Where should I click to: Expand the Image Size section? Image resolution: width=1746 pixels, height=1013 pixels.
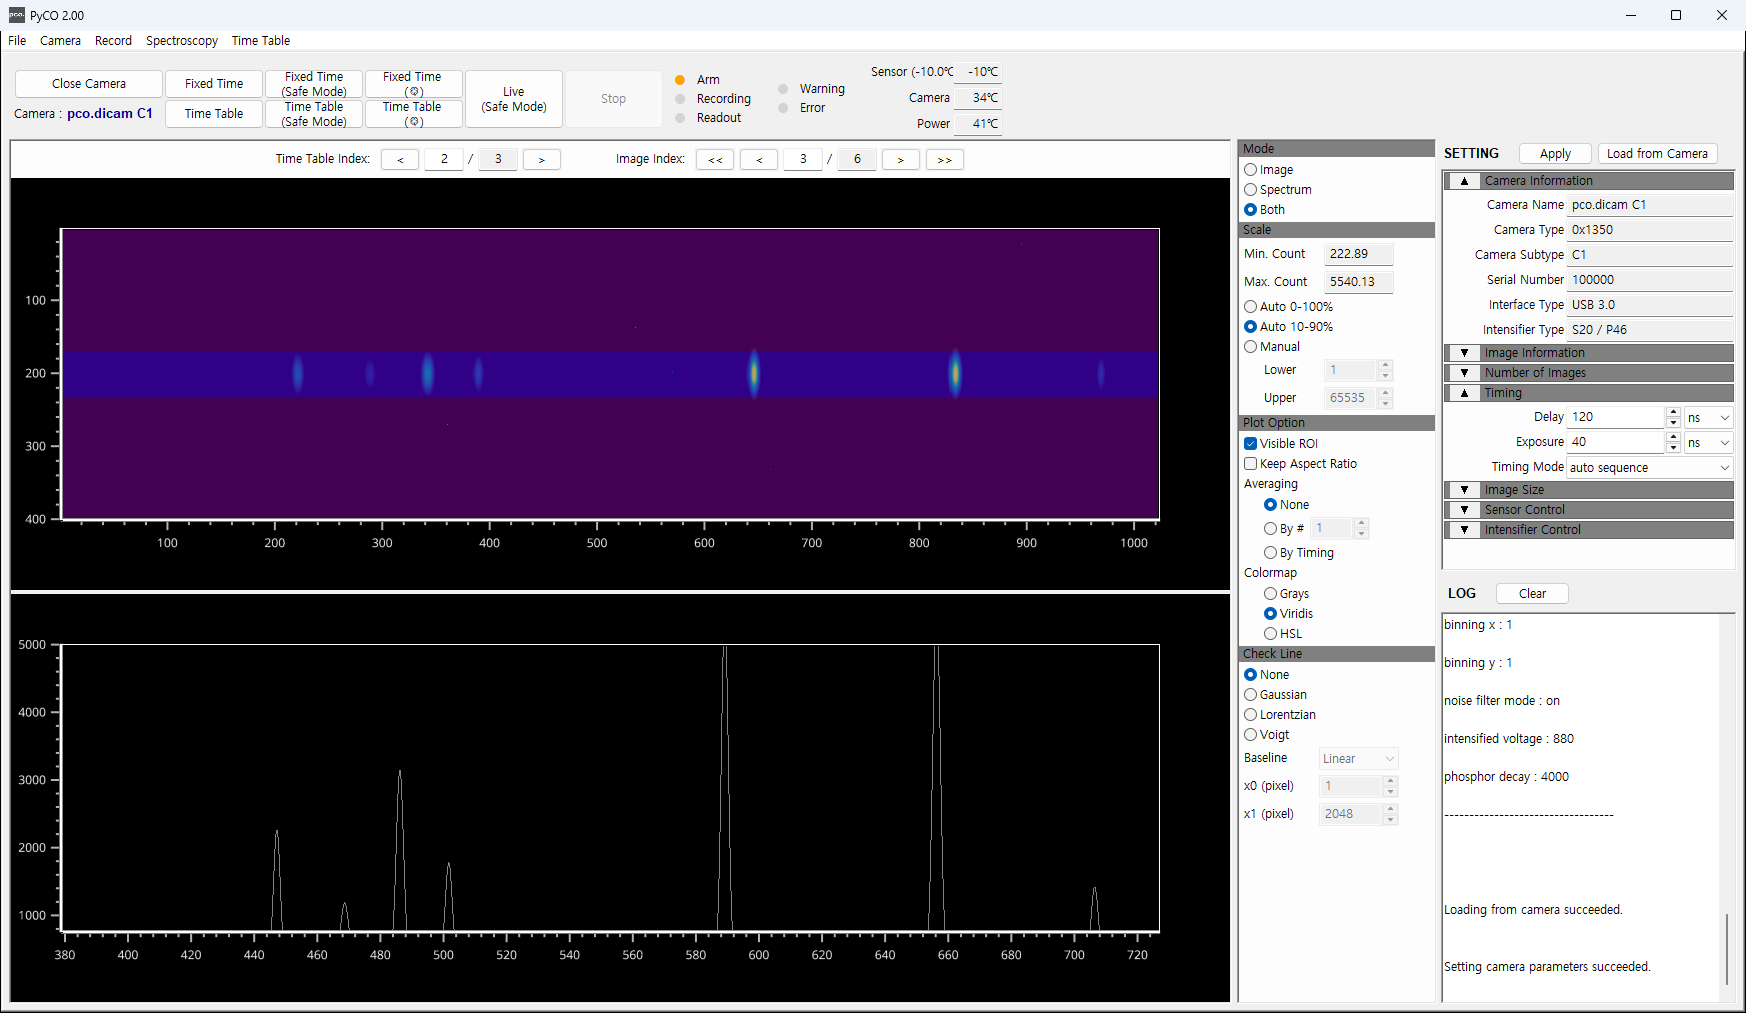click(1464, 490)
